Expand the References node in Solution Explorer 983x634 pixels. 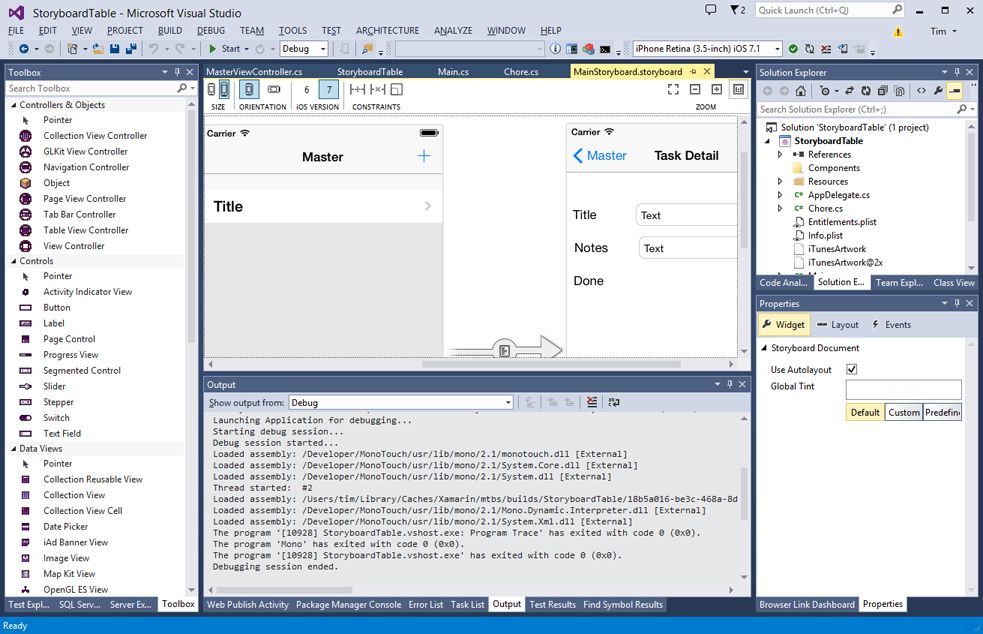pyautogui.click(x=780, y=154)
